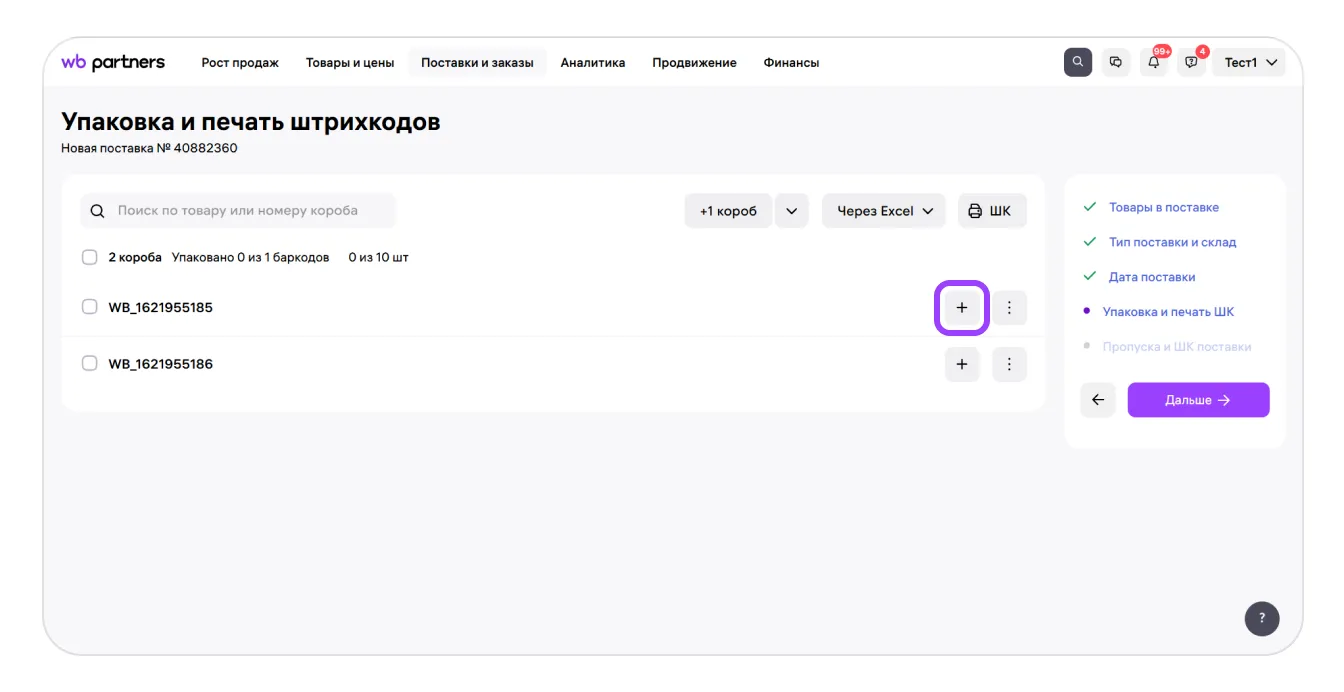Image resolution: width=1344 pixels, height=692 pixels.
Task: Open the Через Excel dropdown
Action: (x=884, y=211)
